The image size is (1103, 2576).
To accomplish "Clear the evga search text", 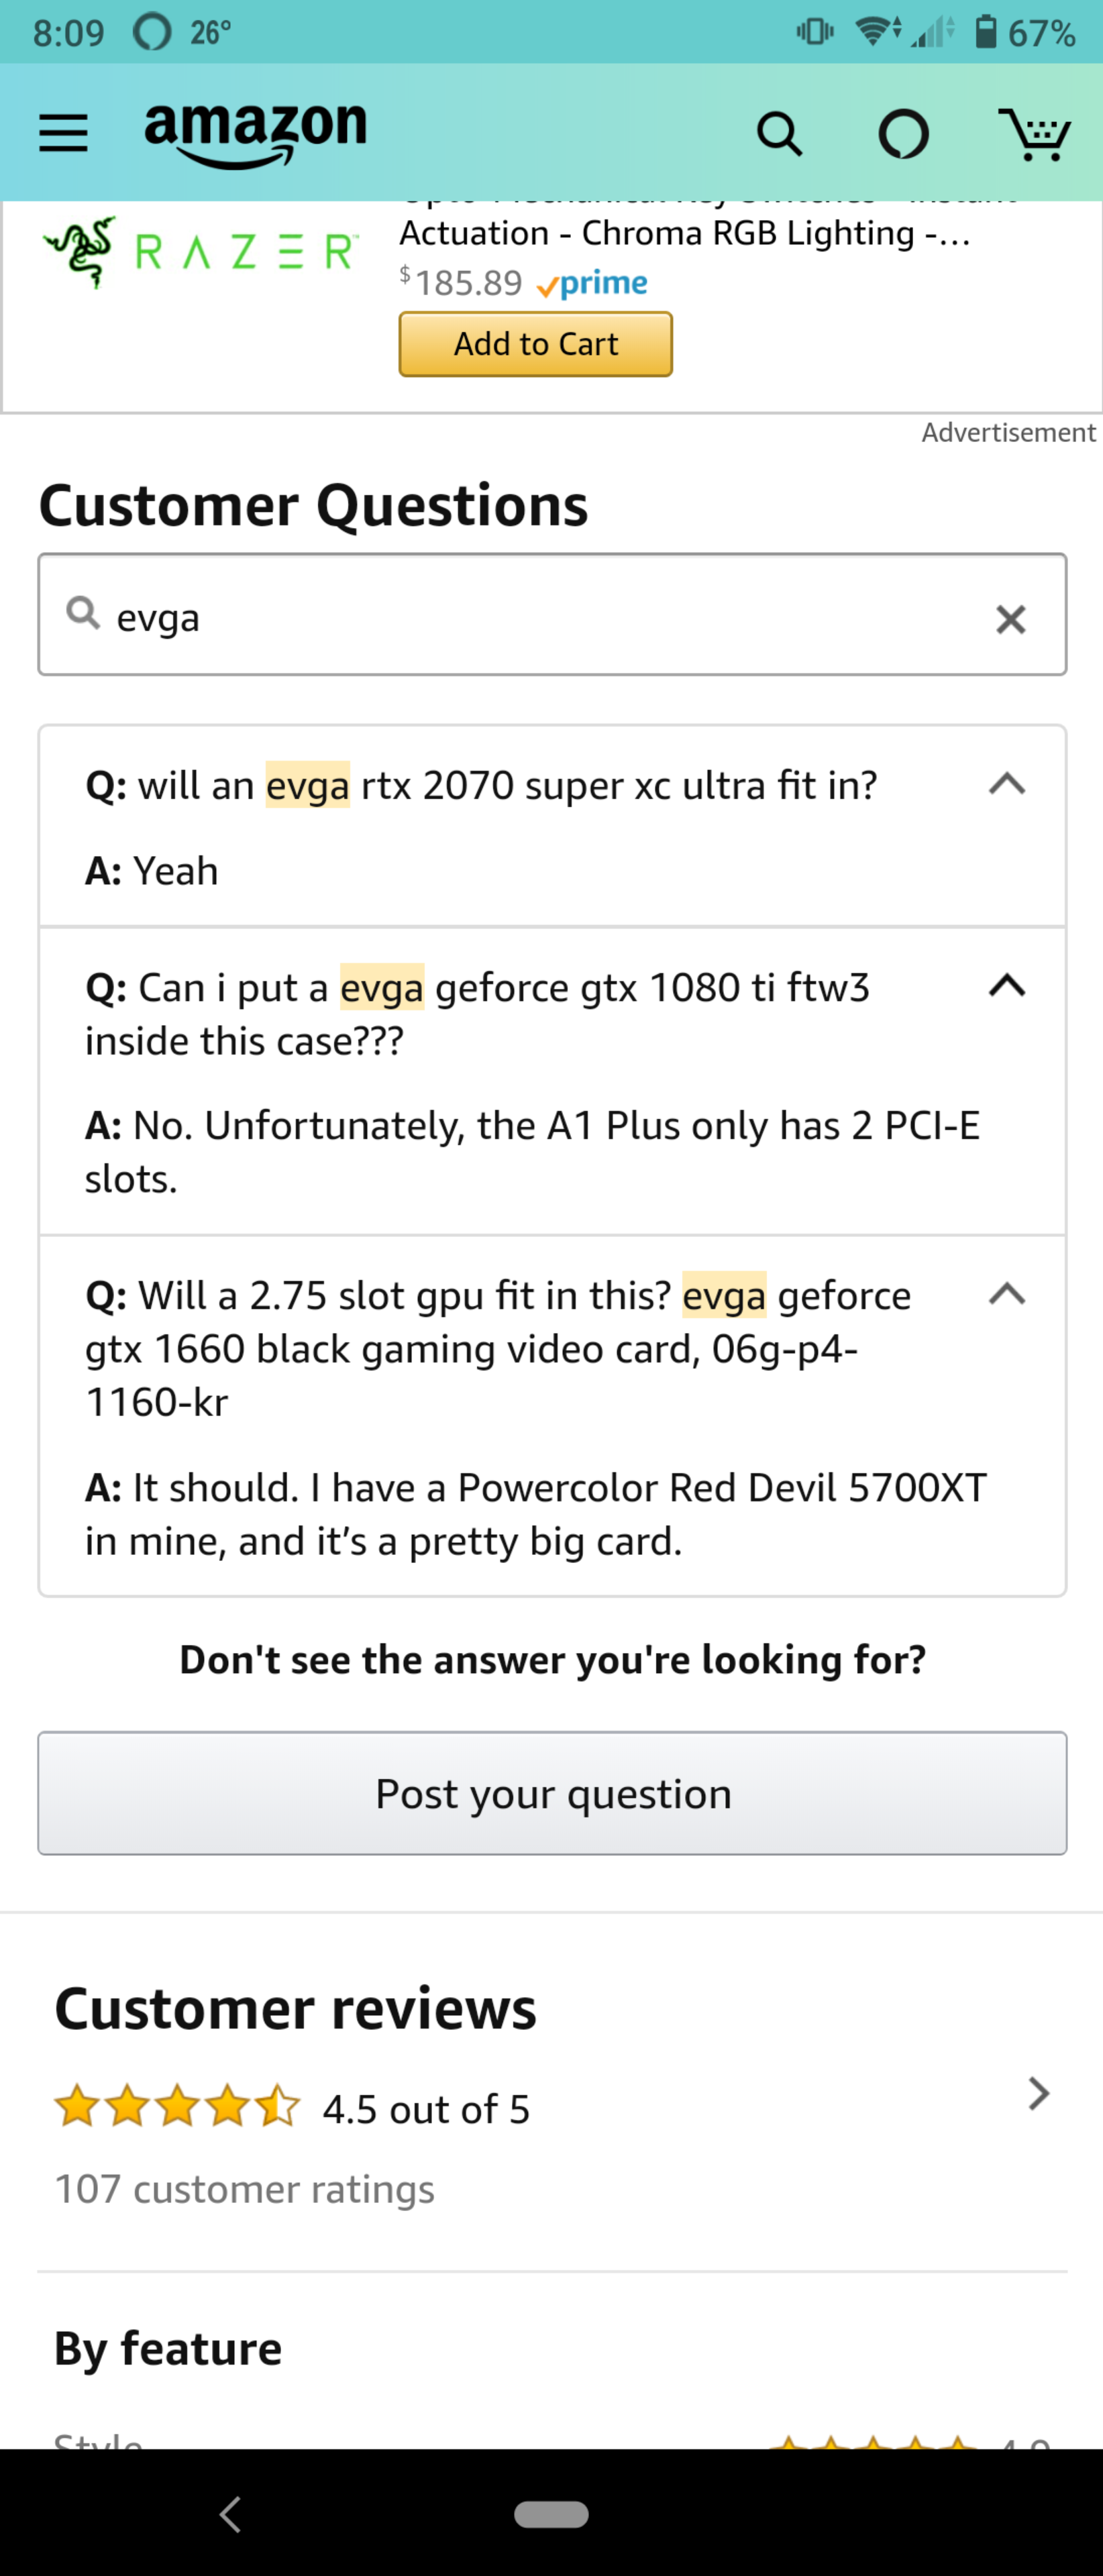I will [1011, 619].
